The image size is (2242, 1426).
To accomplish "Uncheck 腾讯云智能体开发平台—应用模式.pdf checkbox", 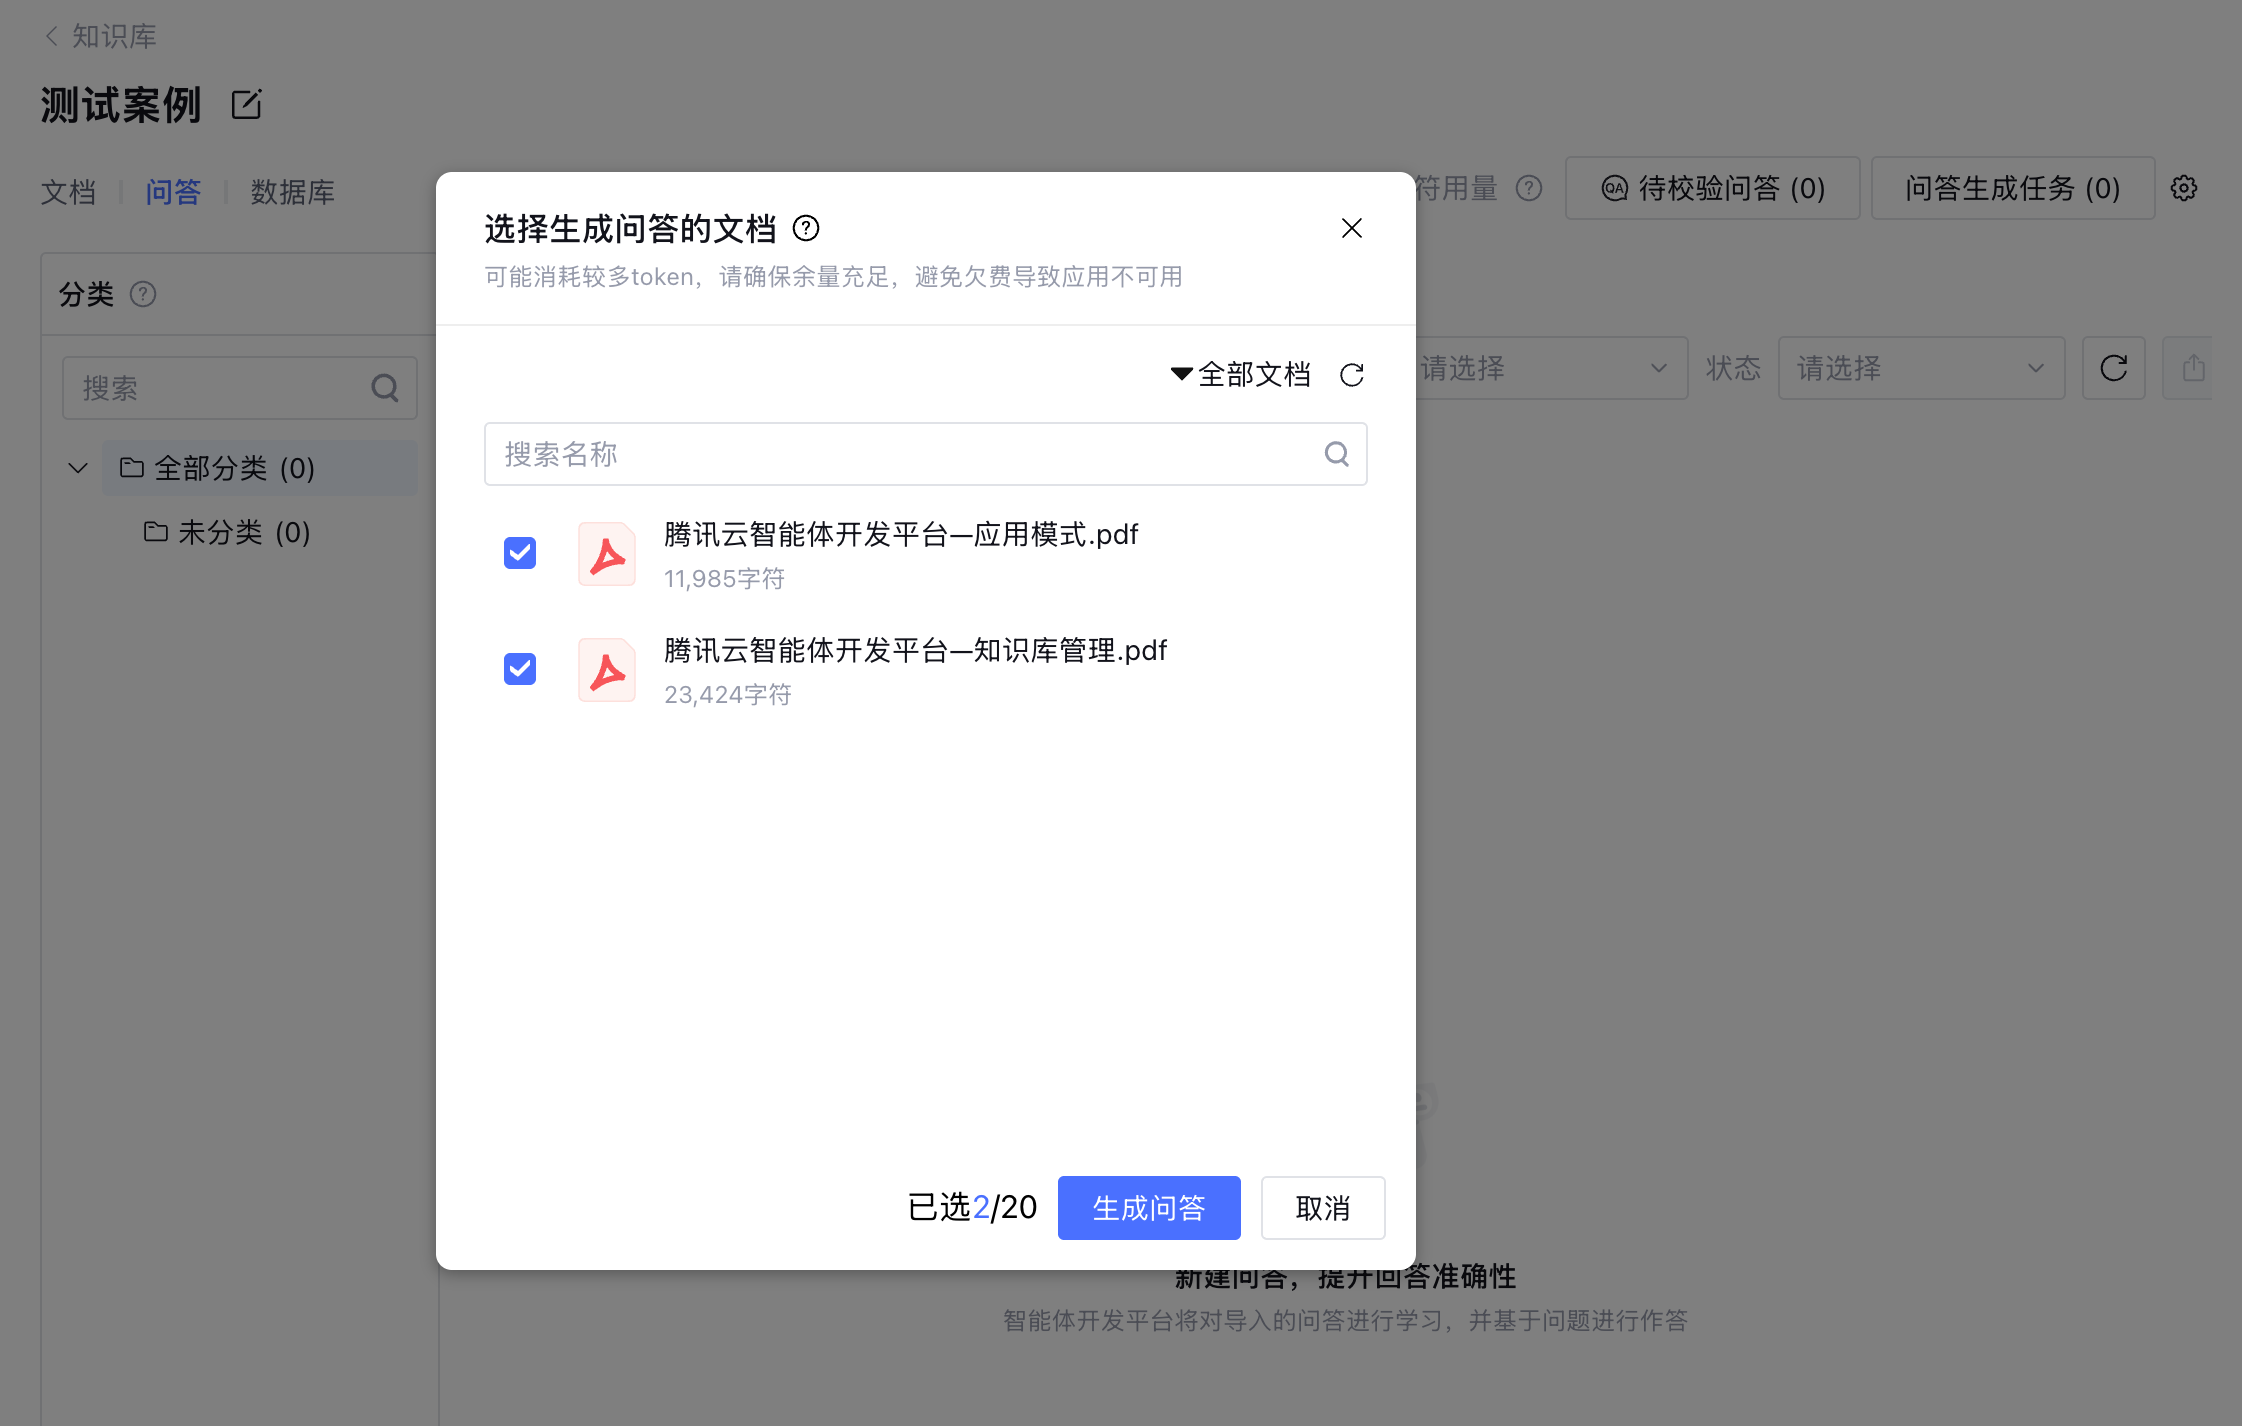I will pyautogui.click(x=520, y=553).
